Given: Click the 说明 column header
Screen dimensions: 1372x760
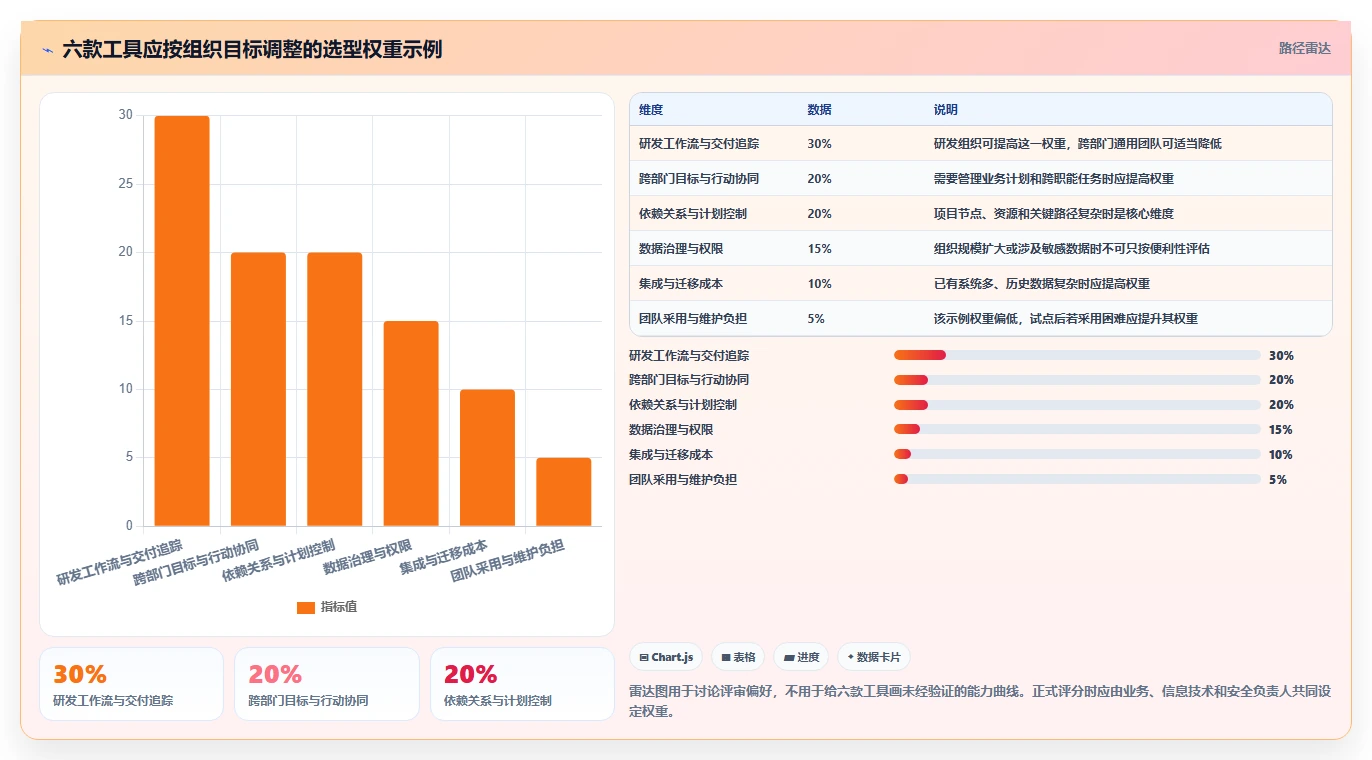Looking at the screenshot, I should tap(946, 110).
